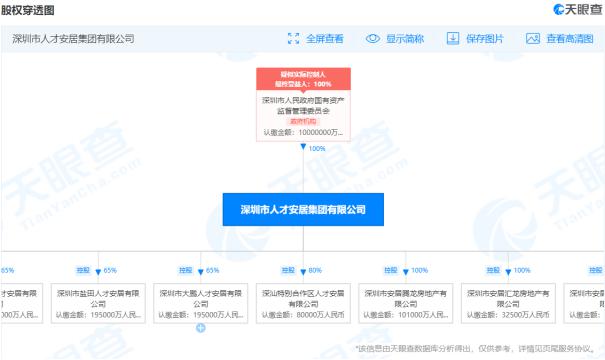Click 控股 tag above 深汕特别合作区 node
The width and height of the screenshot is (605, 360).
pos(288,270)
